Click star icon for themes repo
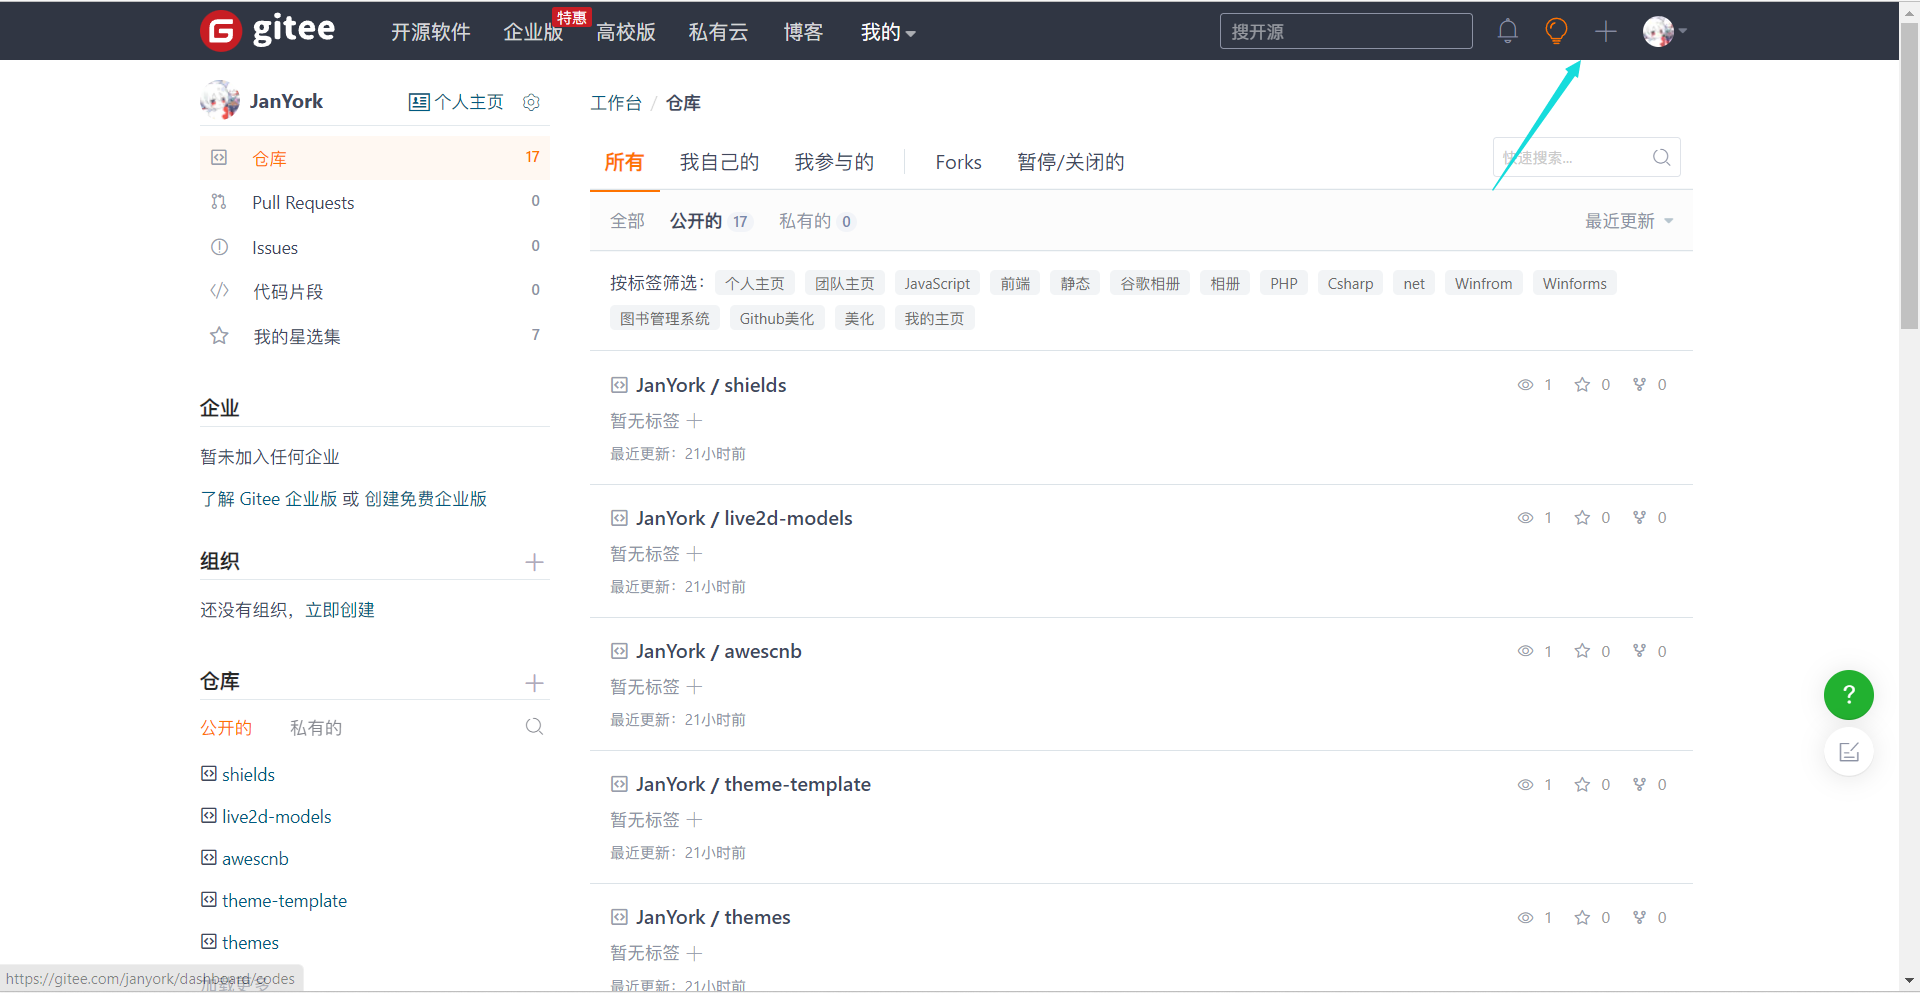The height and width of the screenshot is (993, 1920). (1582, 917)
